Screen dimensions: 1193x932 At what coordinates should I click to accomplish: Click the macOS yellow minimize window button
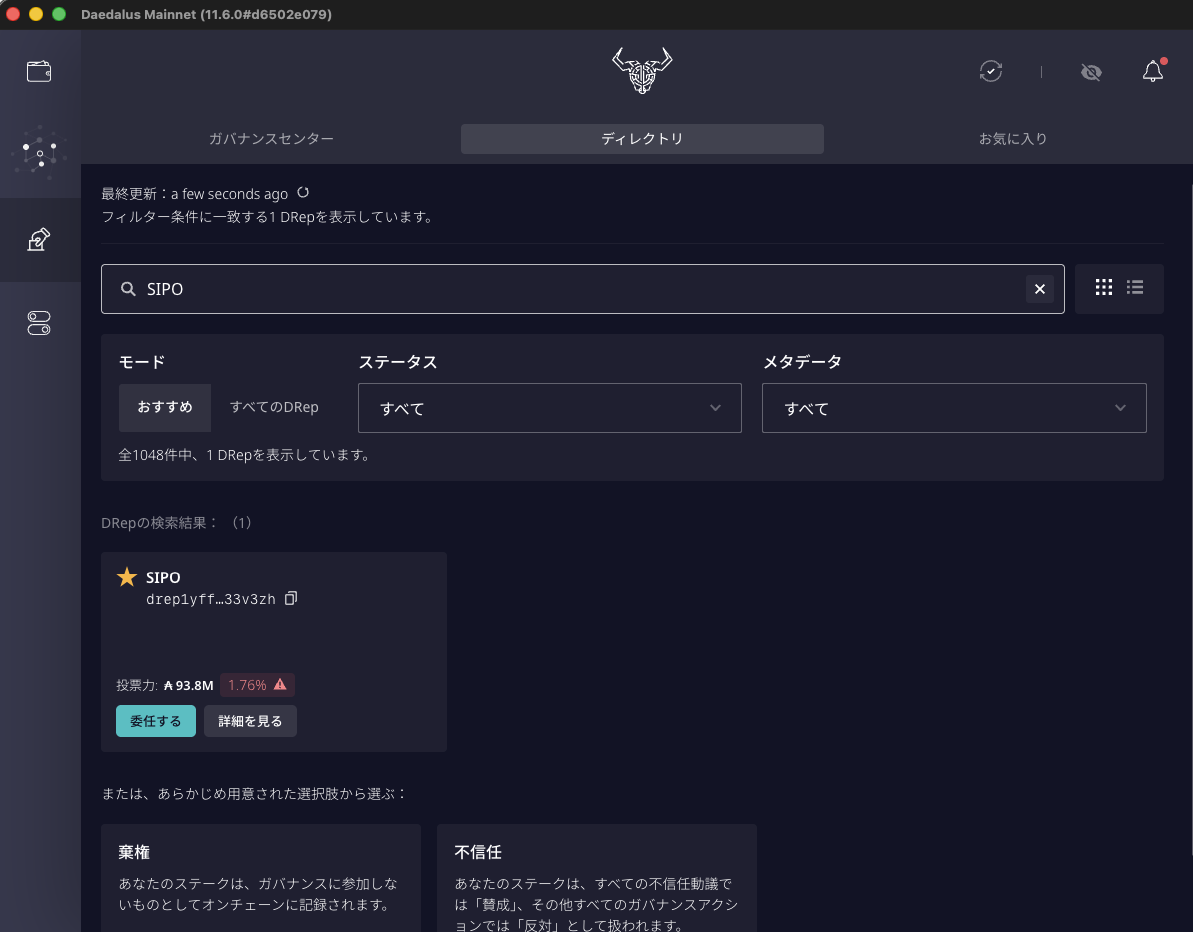36,14
